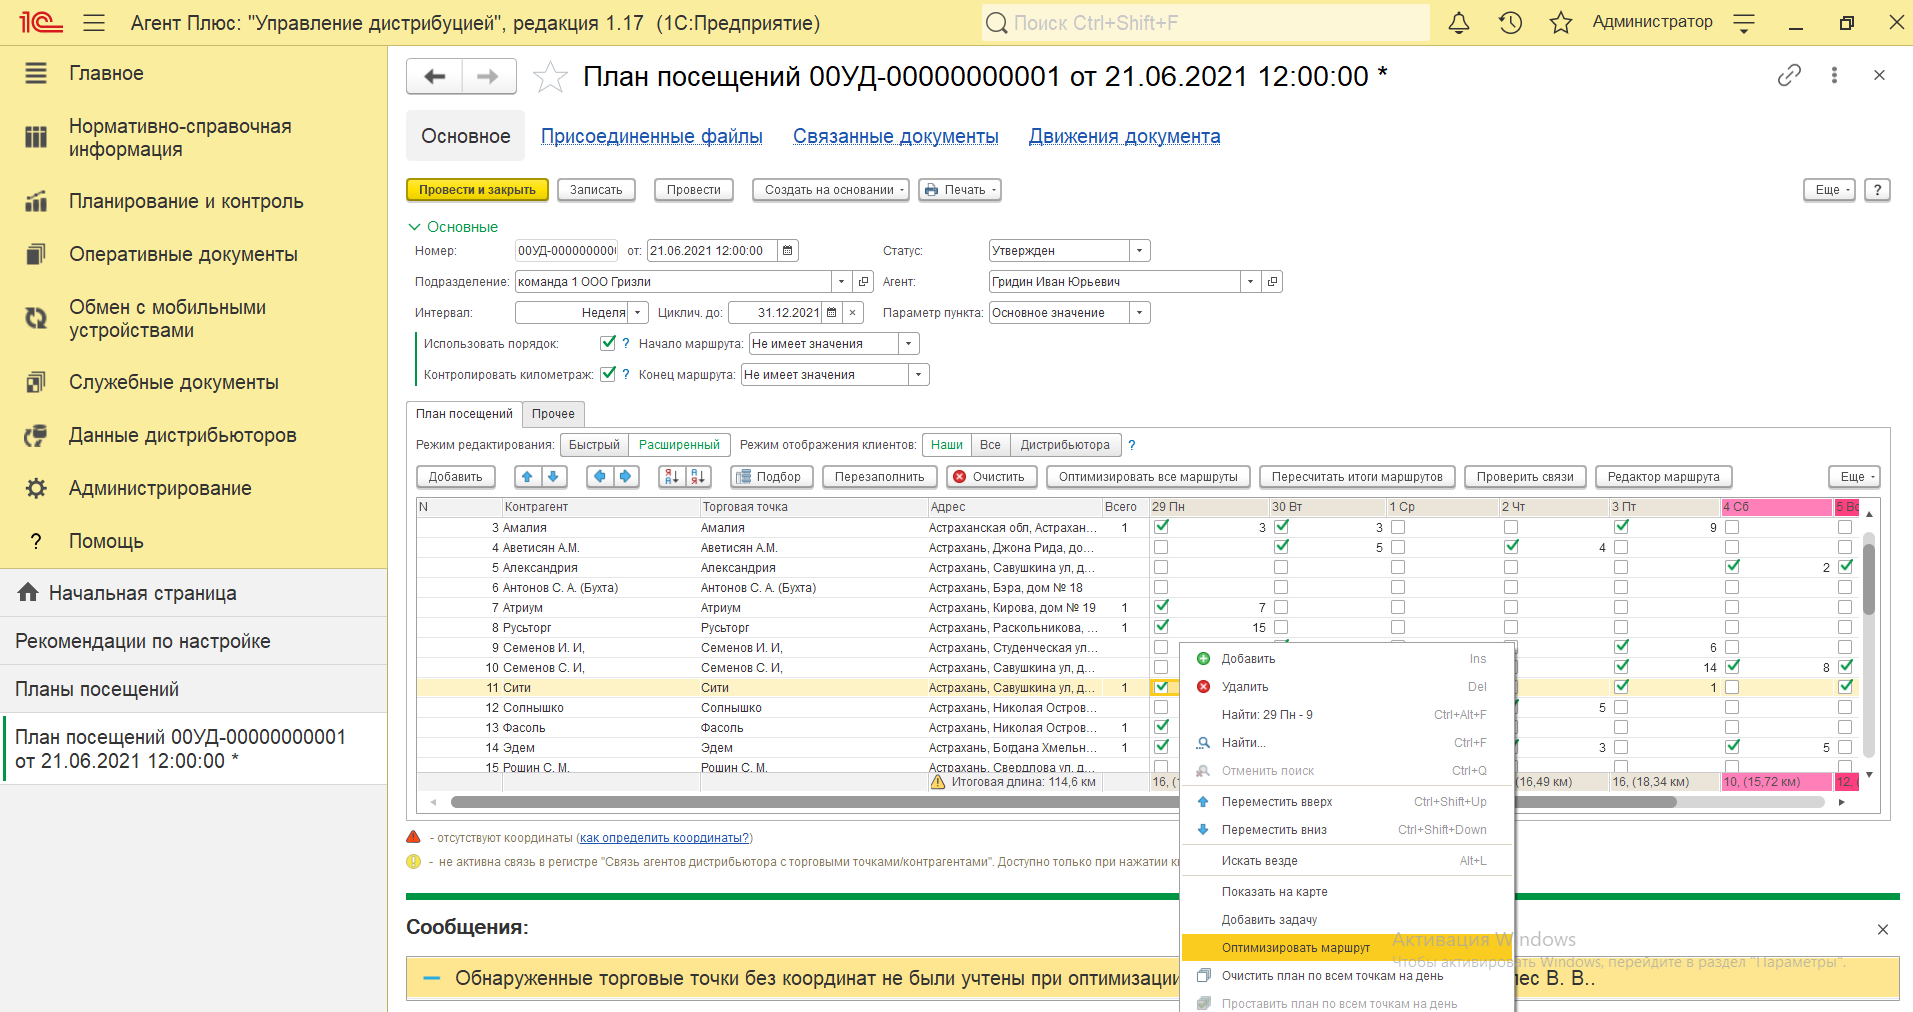
Task: Click the search field Поиск Ctrl+Shift+F
Action: point(1205,22)
